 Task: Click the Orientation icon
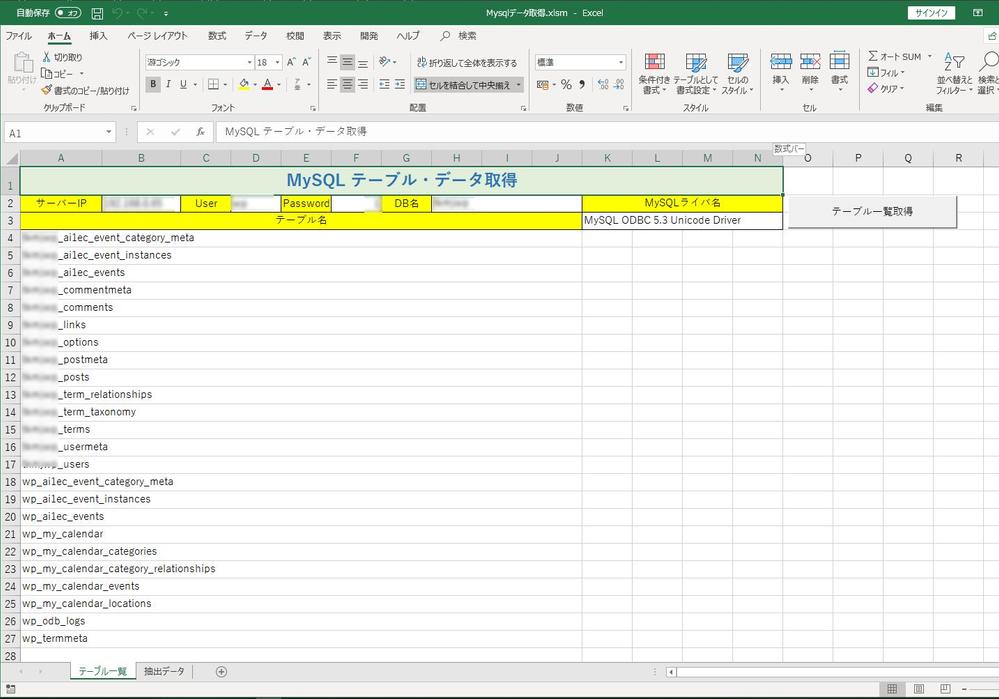[384, 62]
